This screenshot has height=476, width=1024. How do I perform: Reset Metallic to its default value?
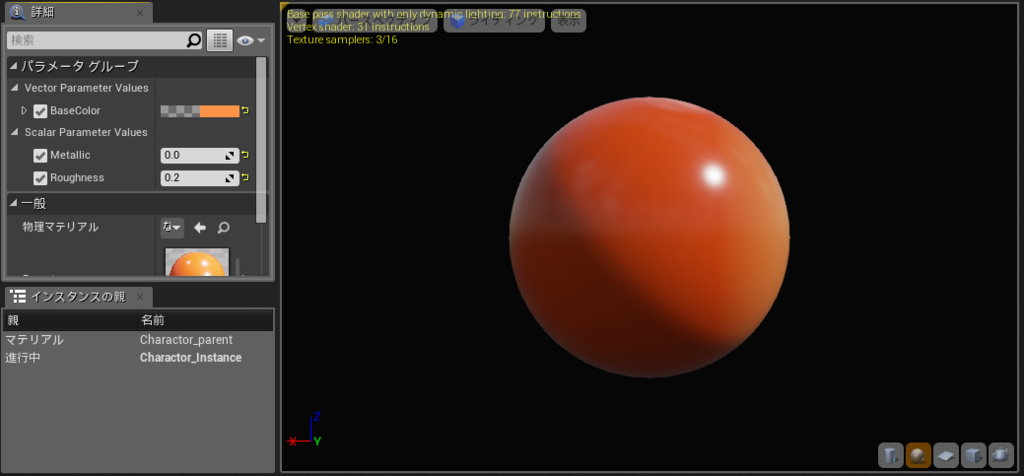246,155
